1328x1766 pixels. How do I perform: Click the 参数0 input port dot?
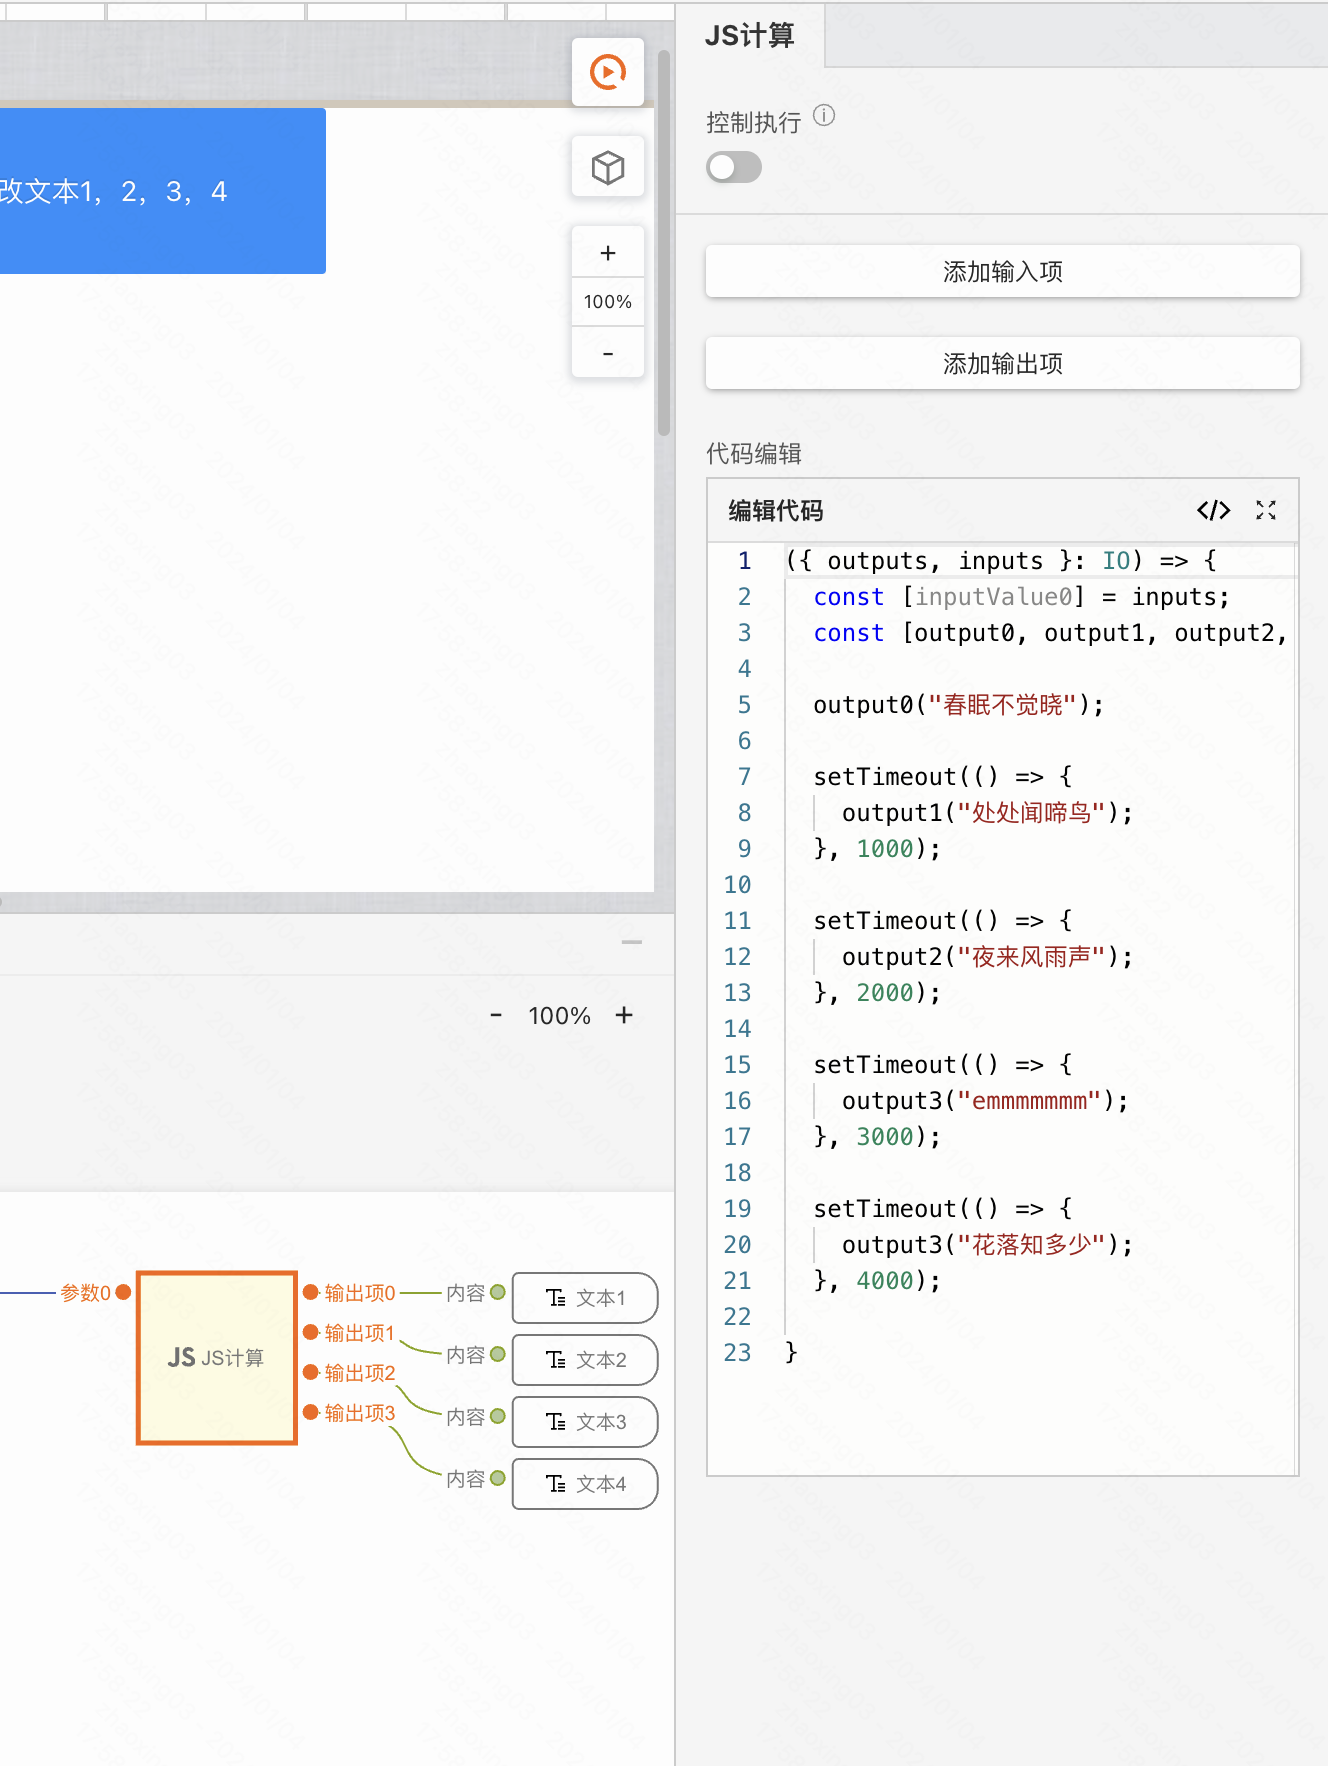(124, 1292)
